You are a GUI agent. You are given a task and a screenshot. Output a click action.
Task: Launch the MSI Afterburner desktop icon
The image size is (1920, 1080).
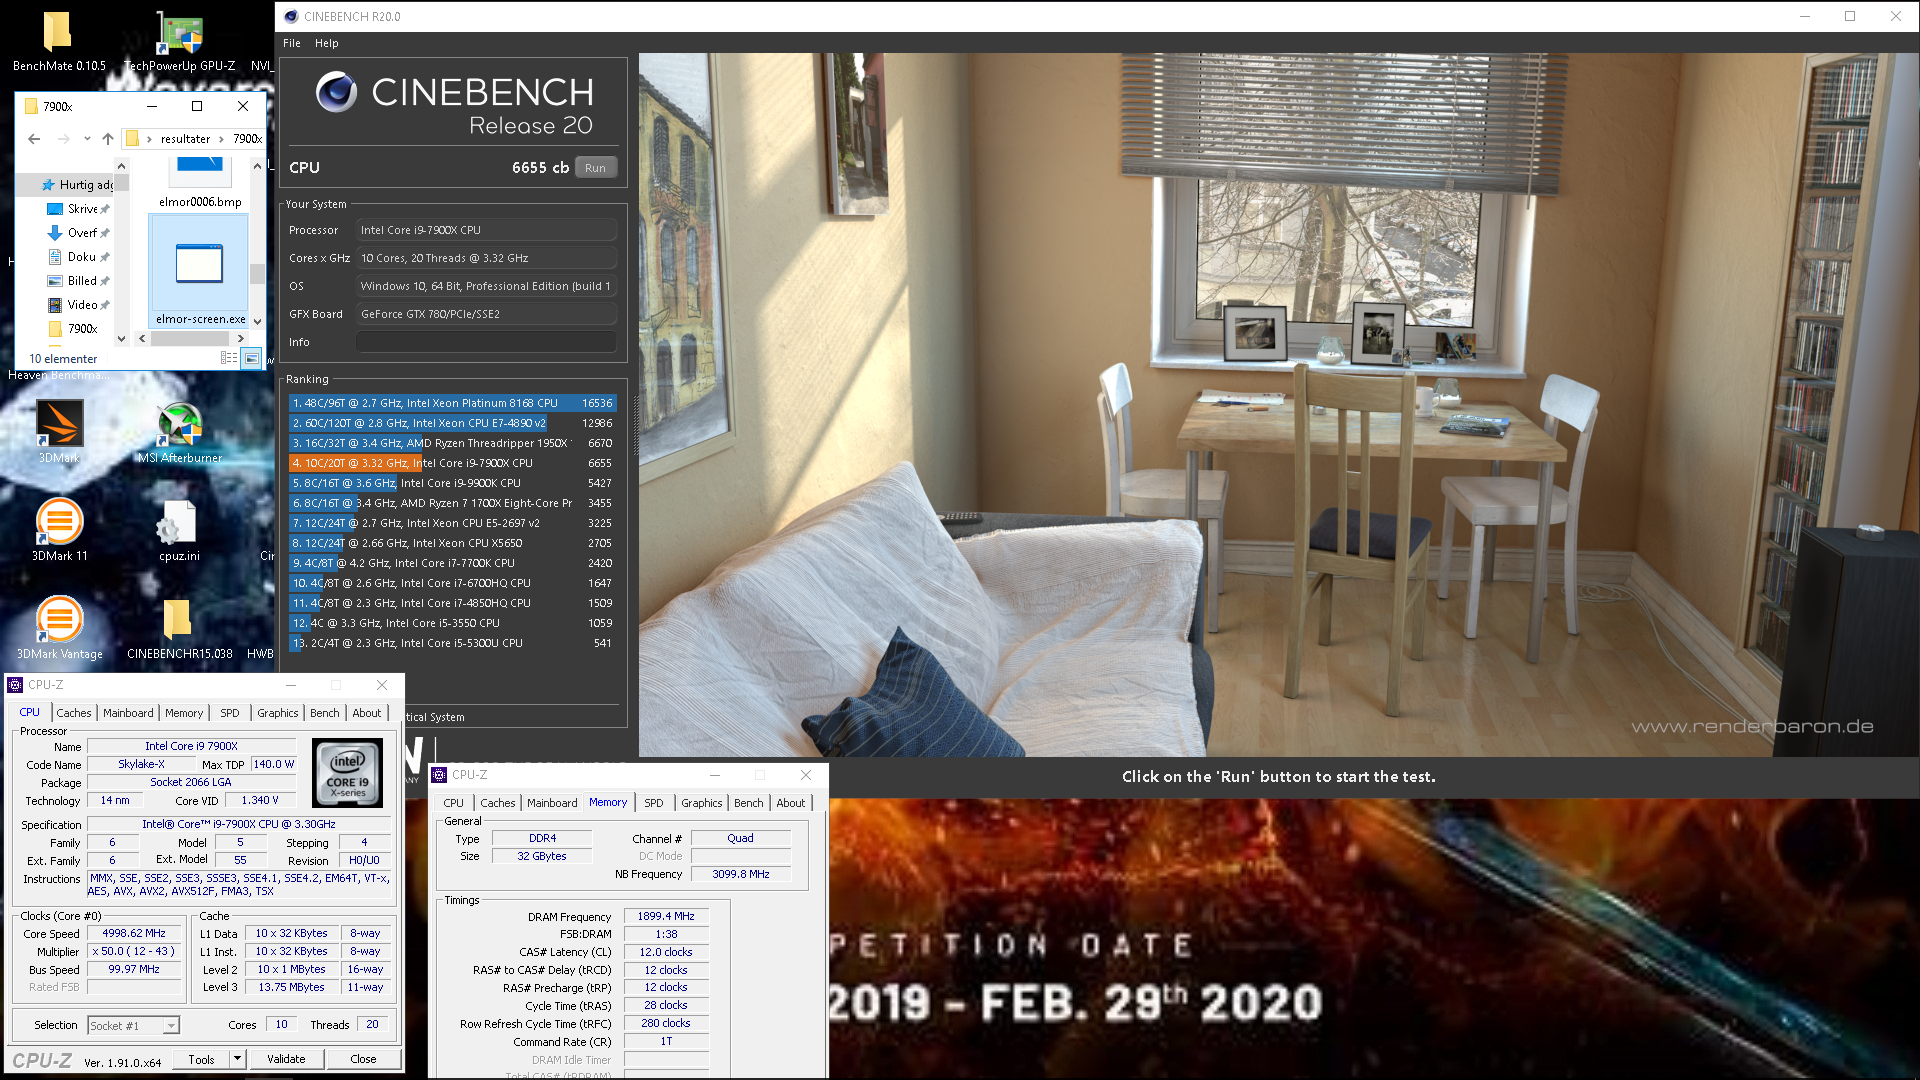tap(180, 431)
